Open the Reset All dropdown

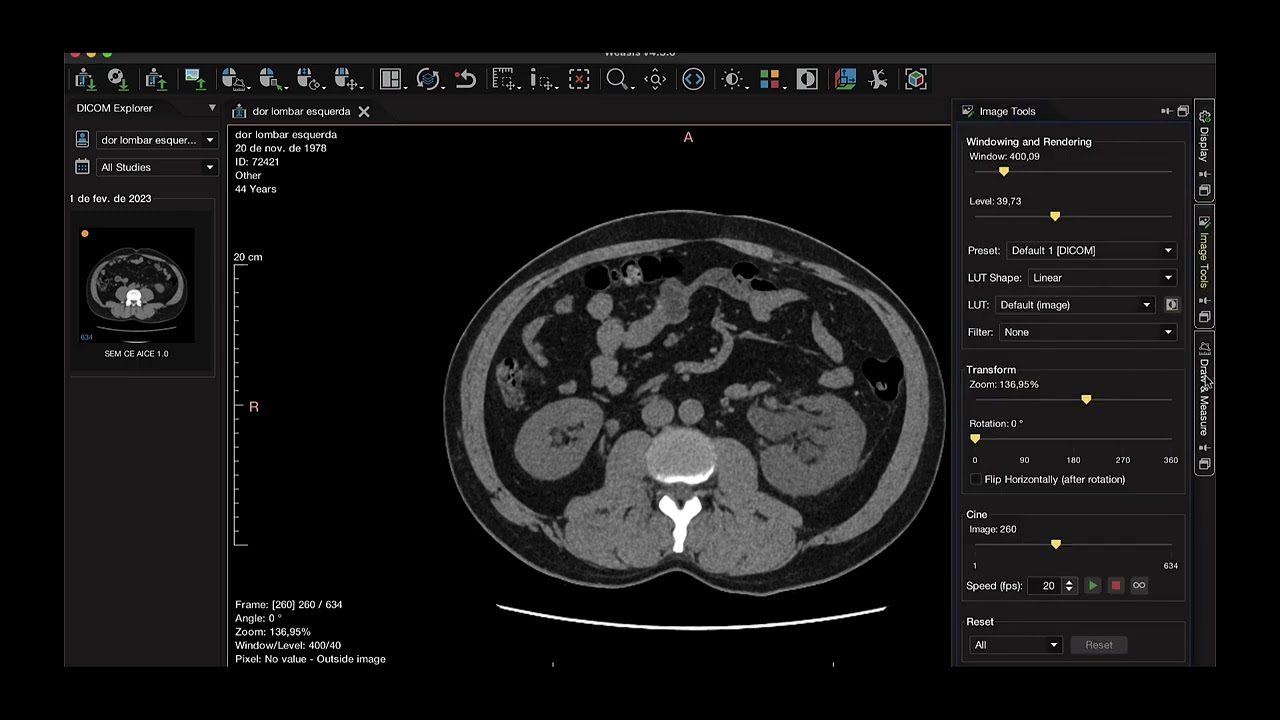(x=1015, y=645)
